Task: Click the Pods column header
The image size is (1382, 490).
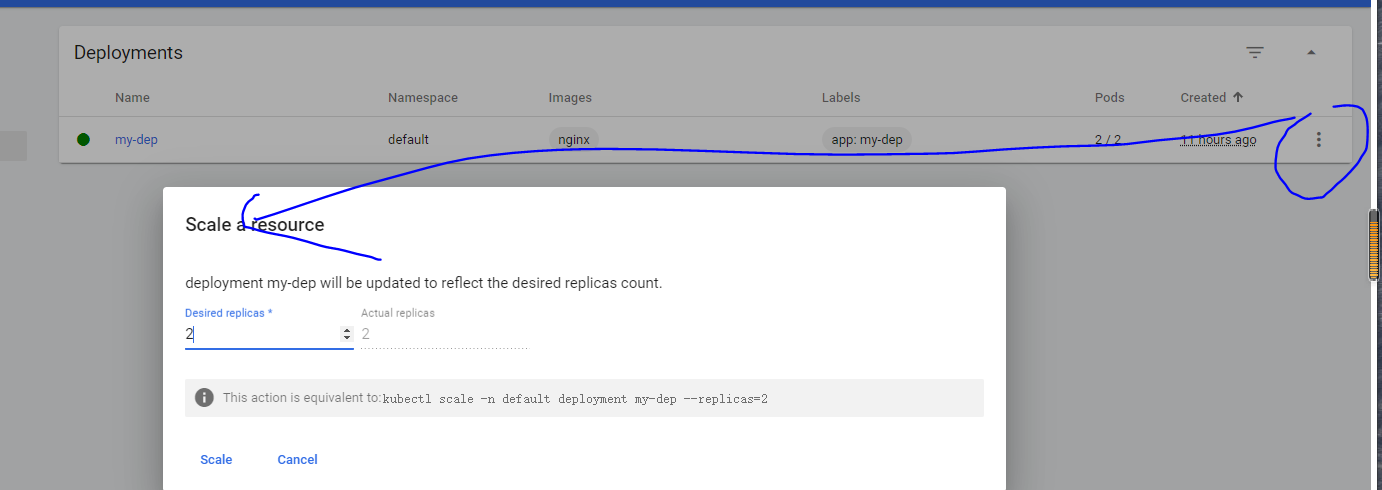Action: (x=1110, y=98)
